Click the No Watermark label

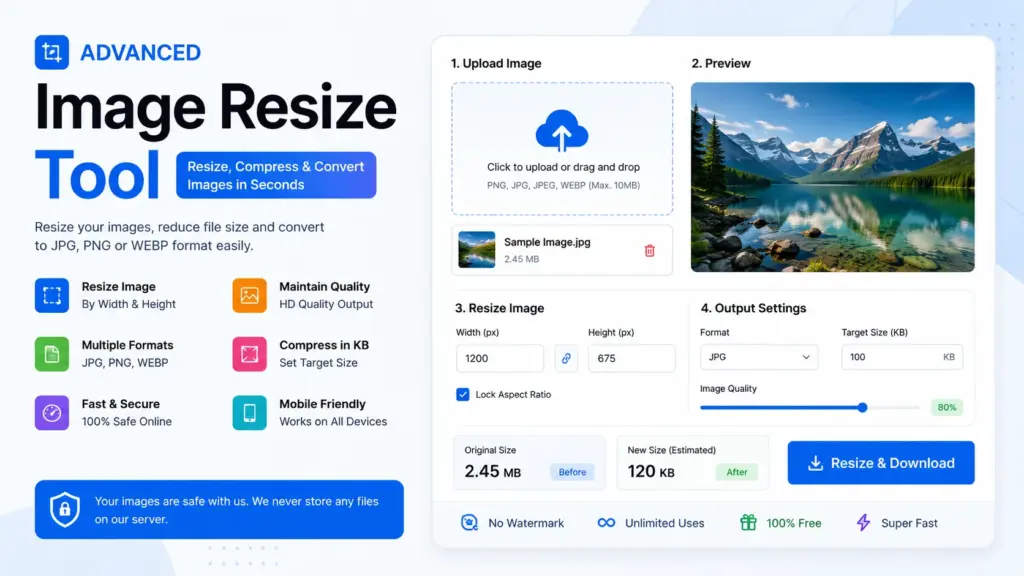(526, 523)
